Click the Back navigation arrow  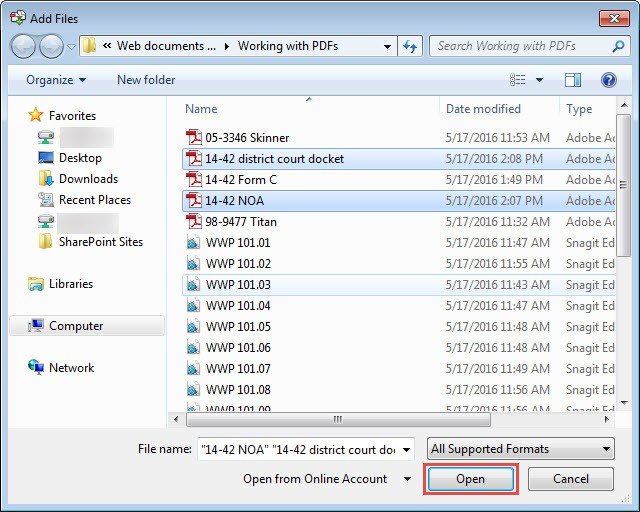pos(24,46)
